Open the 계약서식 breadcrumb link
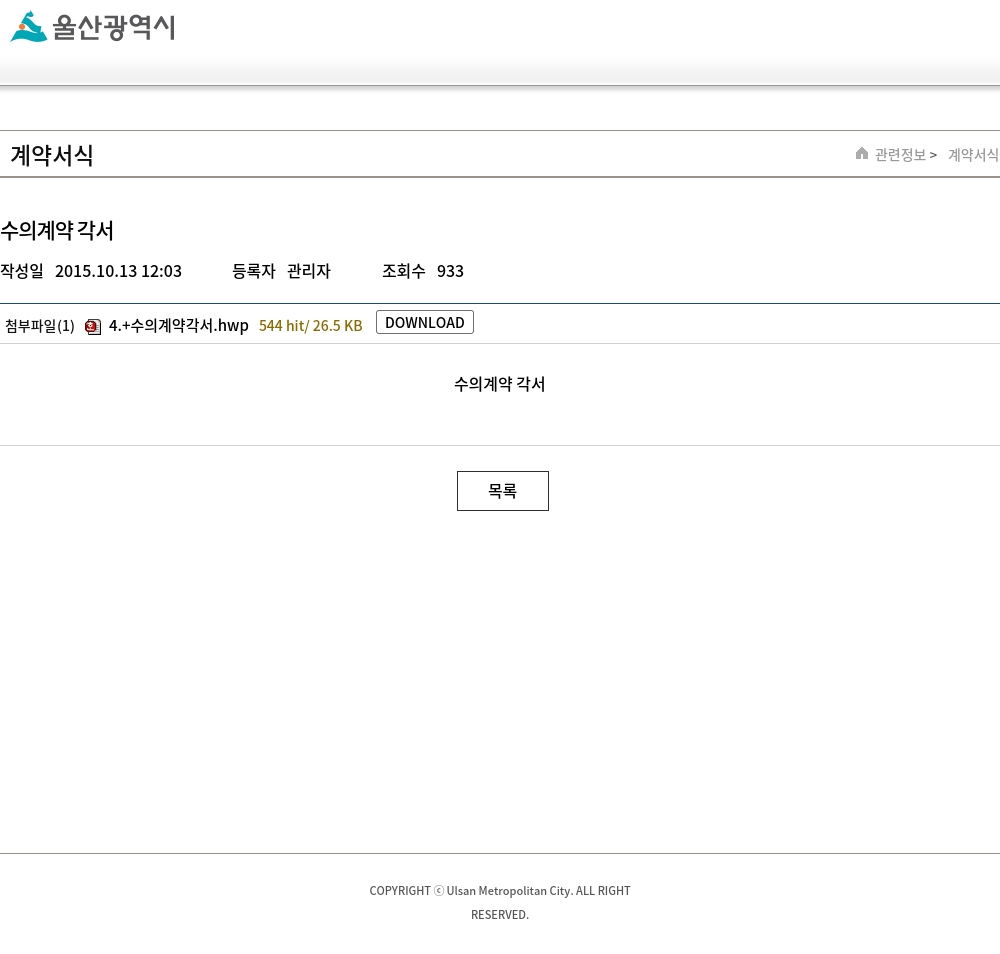Viewport: 1000px width, 954px height. [x=973, y=154]
